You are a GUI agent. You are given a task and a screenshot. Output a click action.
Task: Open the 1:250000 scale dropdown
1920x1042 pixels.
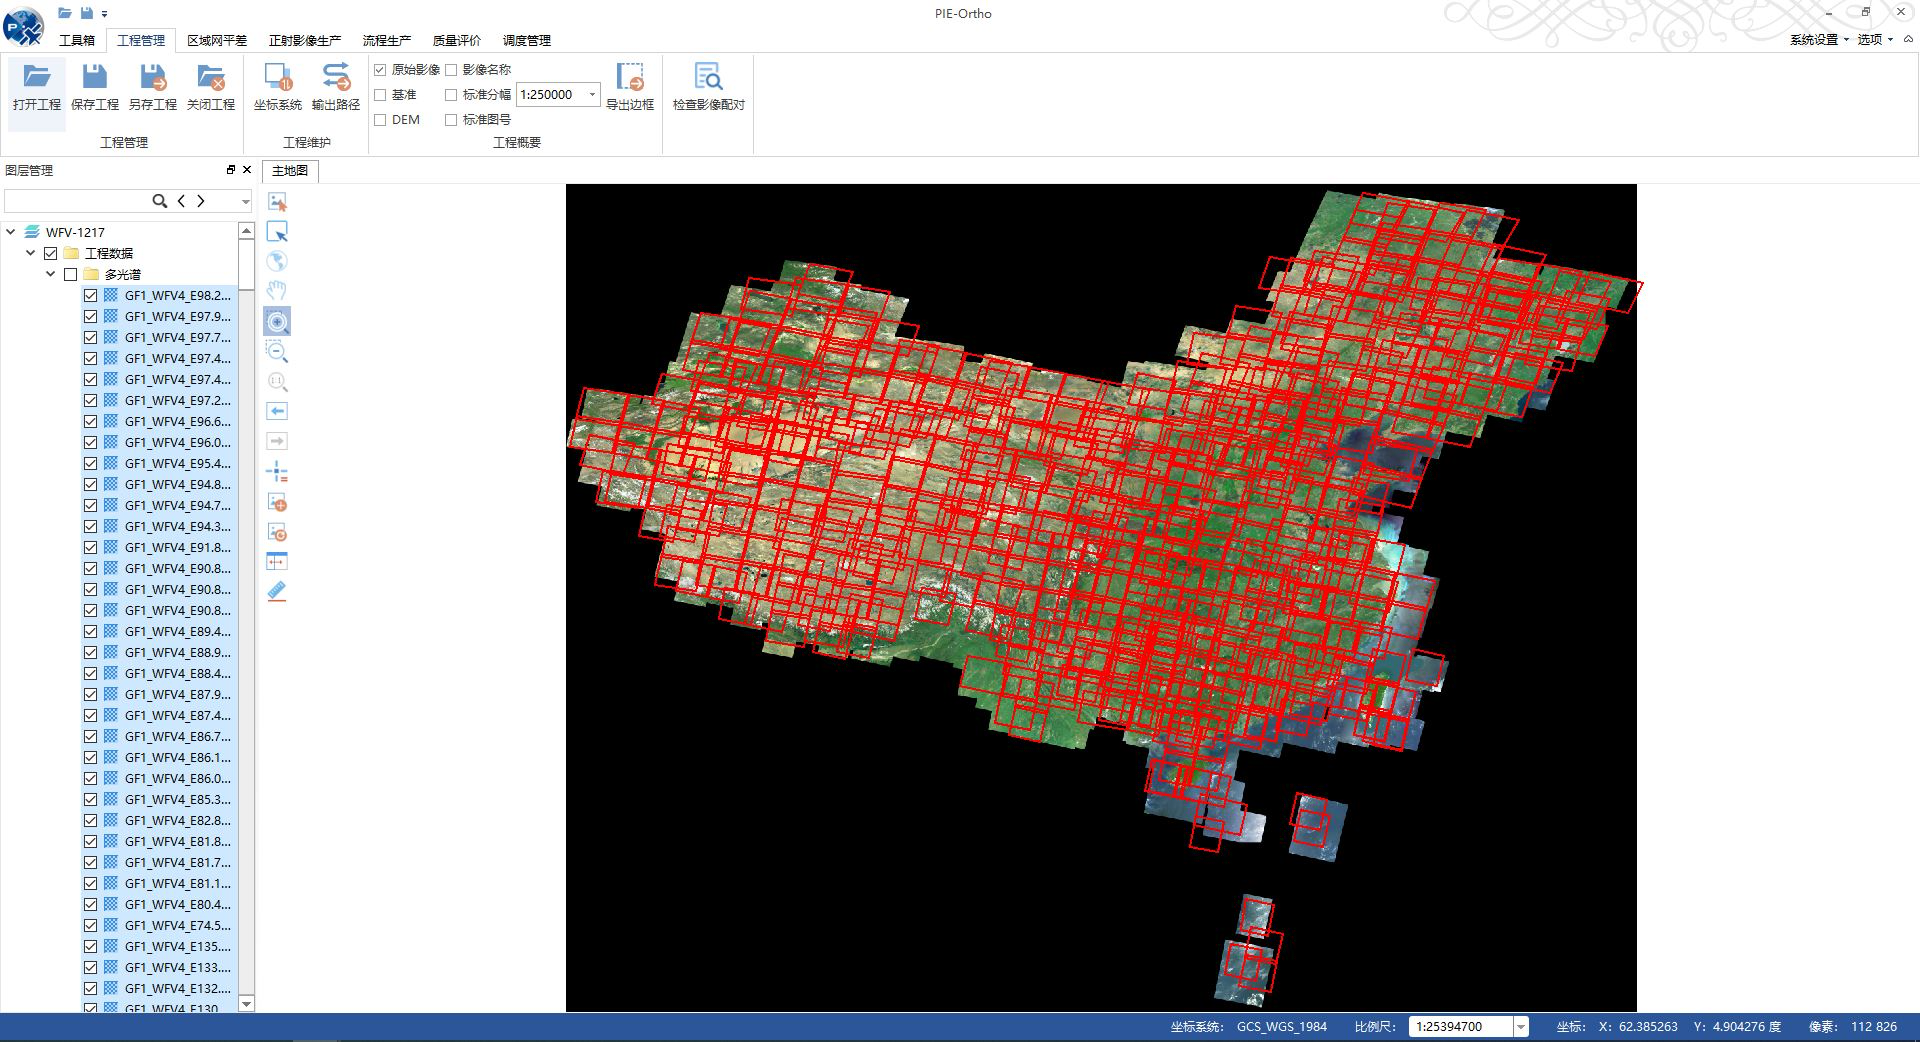(x=591, y=95)
